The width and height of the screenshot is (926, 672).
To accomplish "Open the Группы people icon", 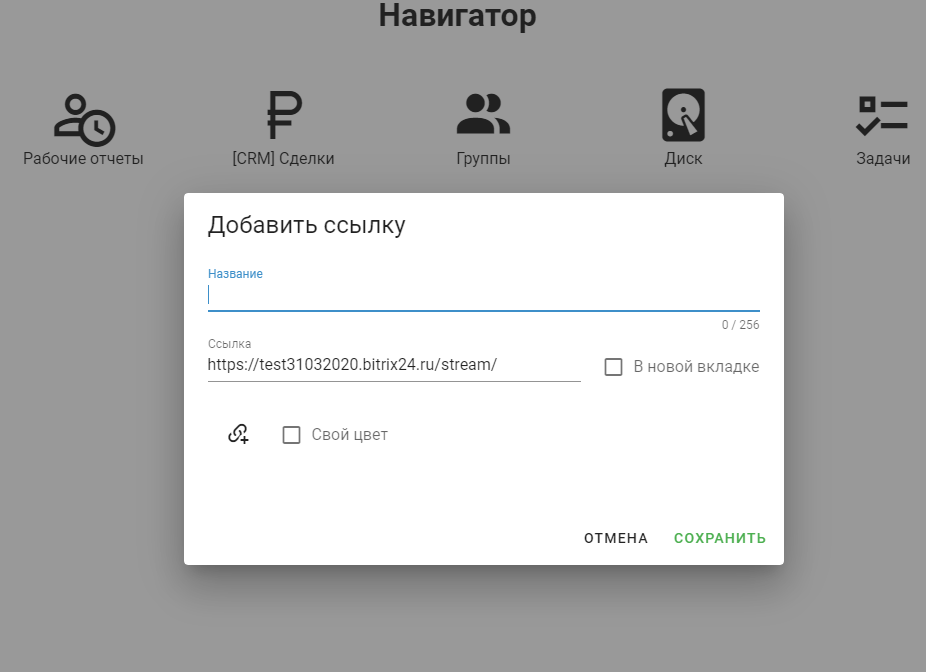I will click(x=483, y=114).
